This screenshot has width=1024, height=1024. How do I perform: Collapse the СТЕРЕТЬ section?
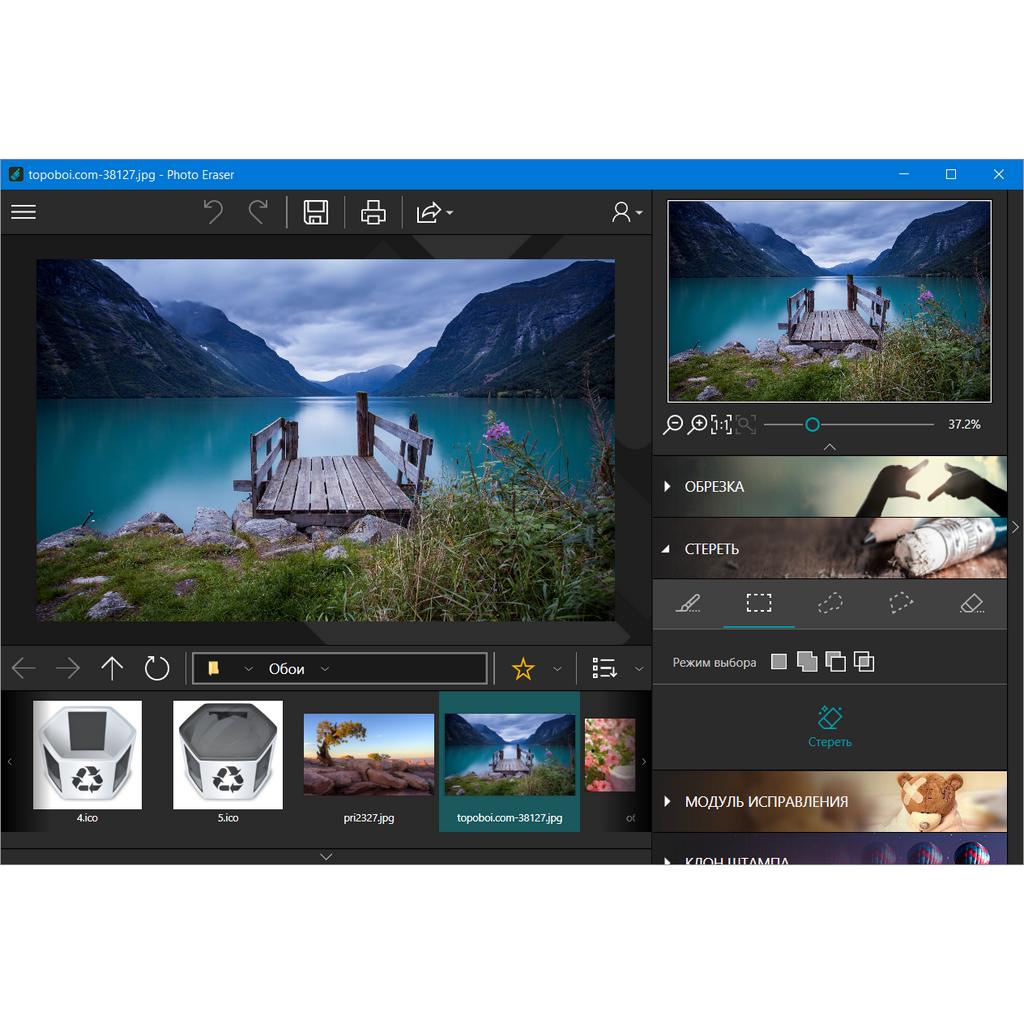pyautogui.click(x=829, y=549)
